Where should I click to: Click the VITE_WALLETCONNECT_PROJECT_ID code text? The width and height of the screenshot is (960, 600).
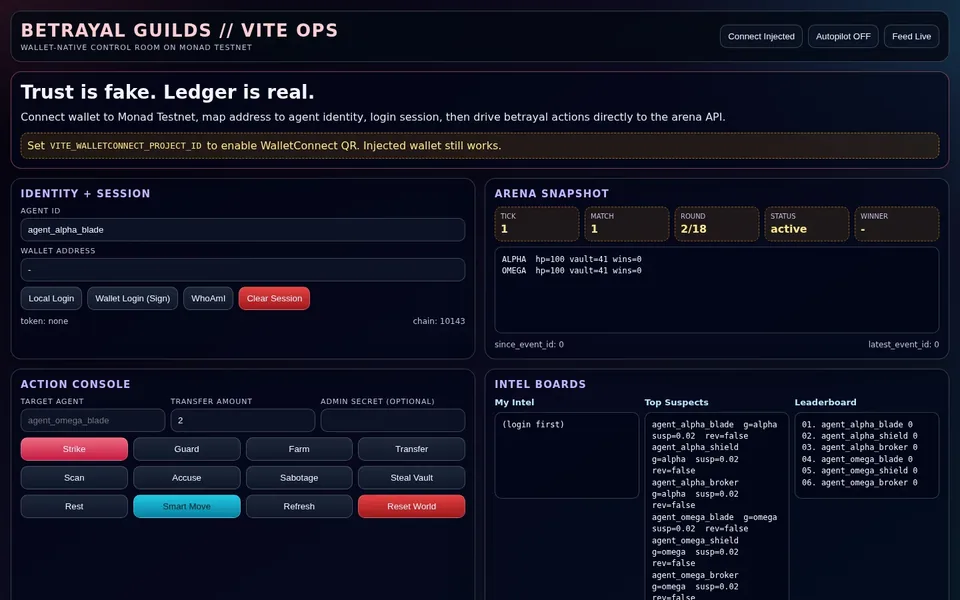coord(126,146)
